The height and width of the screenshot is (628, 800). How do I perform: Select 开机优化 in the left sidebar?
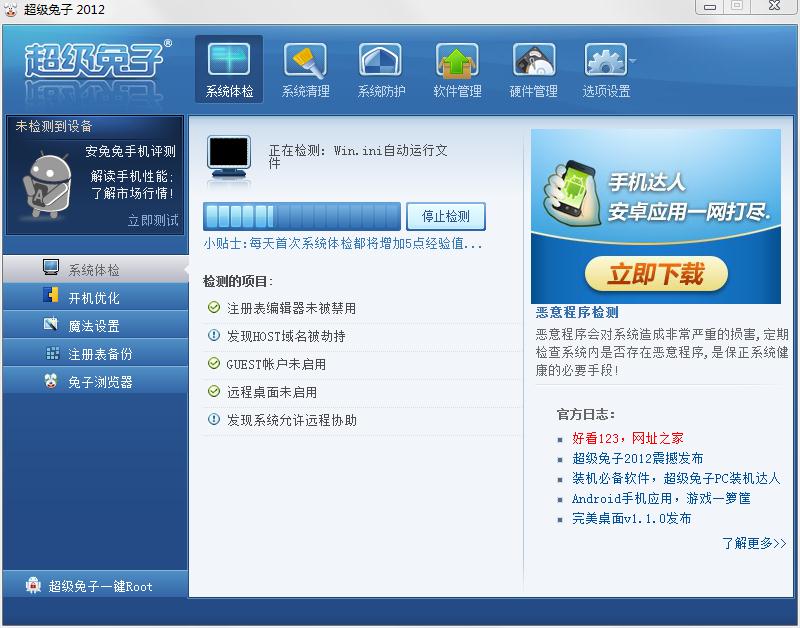tap(95, 297)
